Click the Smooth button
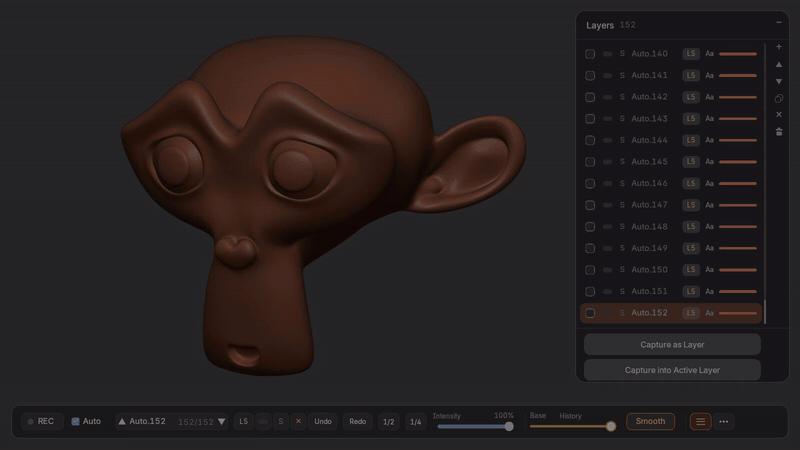This screenshot has height=450, width=800. (x=651, y=421)
